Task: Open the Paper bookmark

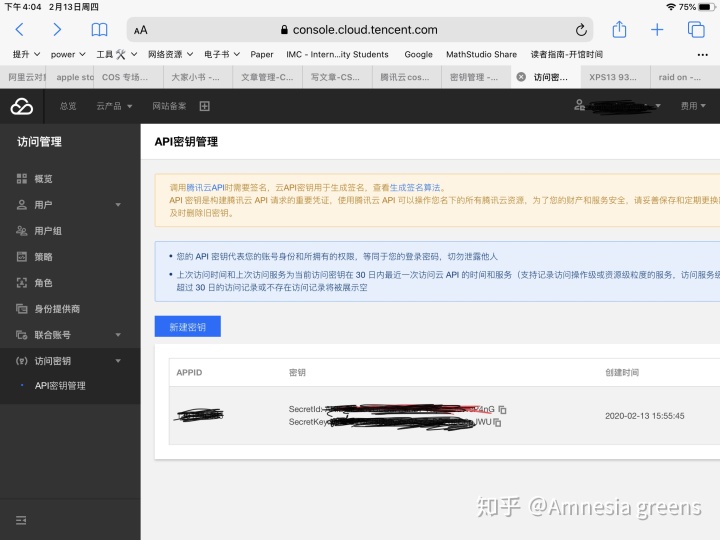Action: coord(262,54)
